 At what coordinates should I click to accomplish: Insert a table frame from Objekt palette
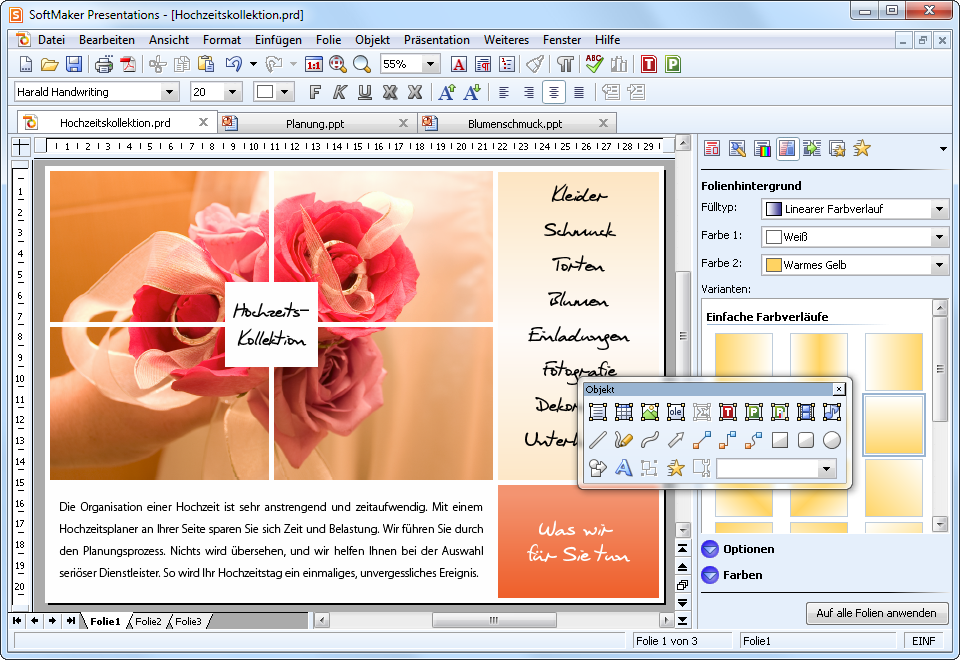(x=624, y=412)
